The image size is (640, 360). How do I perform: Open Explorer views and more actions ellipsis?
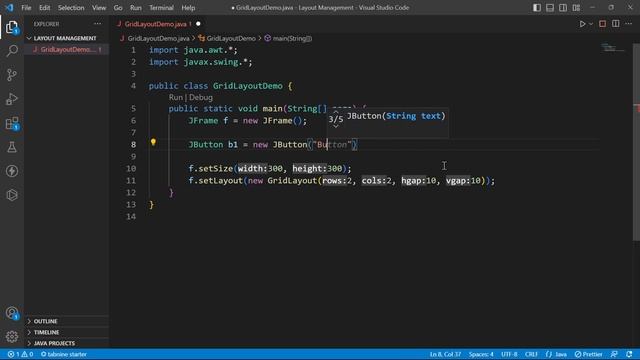click(98, 24)
